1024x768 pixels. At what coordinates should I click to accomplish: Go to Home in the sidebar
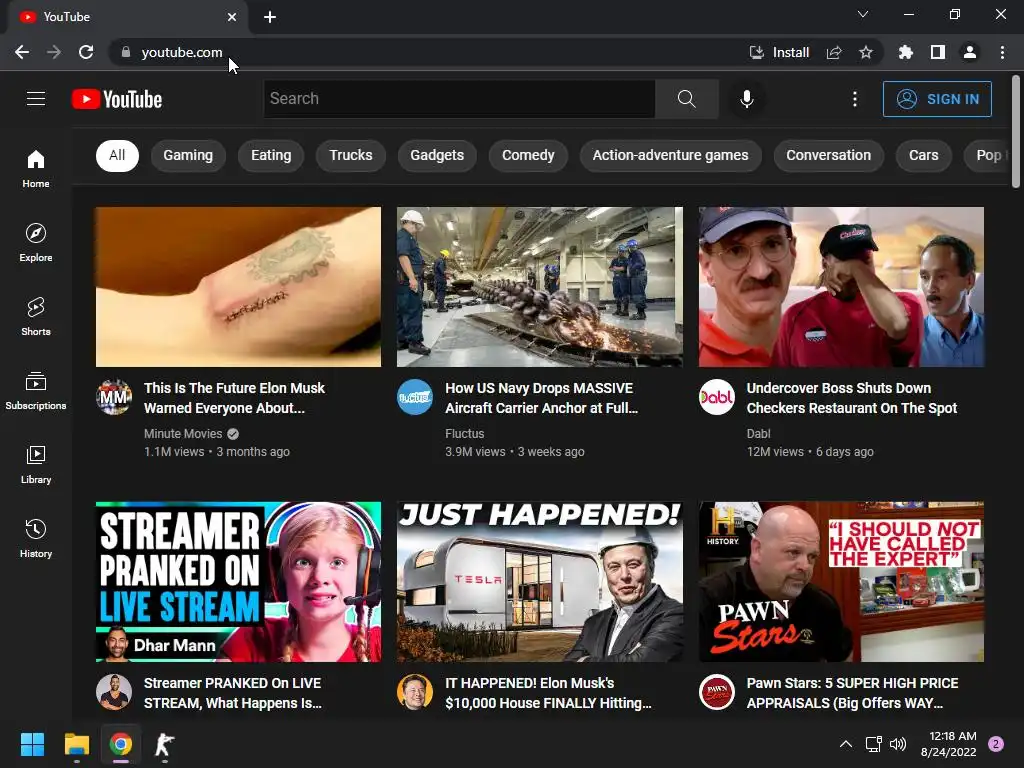point(36,168)
